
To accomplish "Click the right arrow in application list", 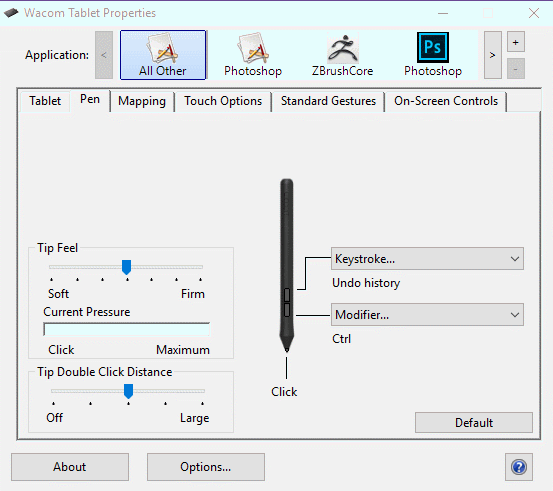I will click(493, 55).
